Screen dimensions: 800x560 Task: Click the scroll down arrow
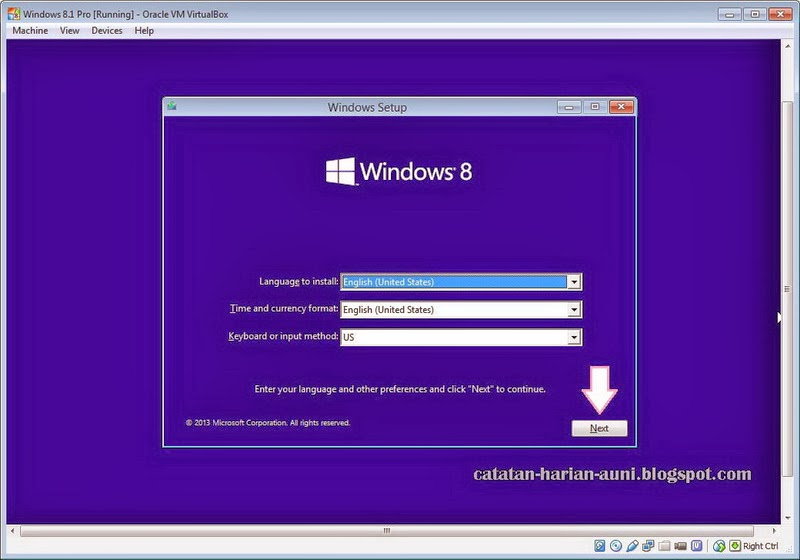[x=787, y=518]
